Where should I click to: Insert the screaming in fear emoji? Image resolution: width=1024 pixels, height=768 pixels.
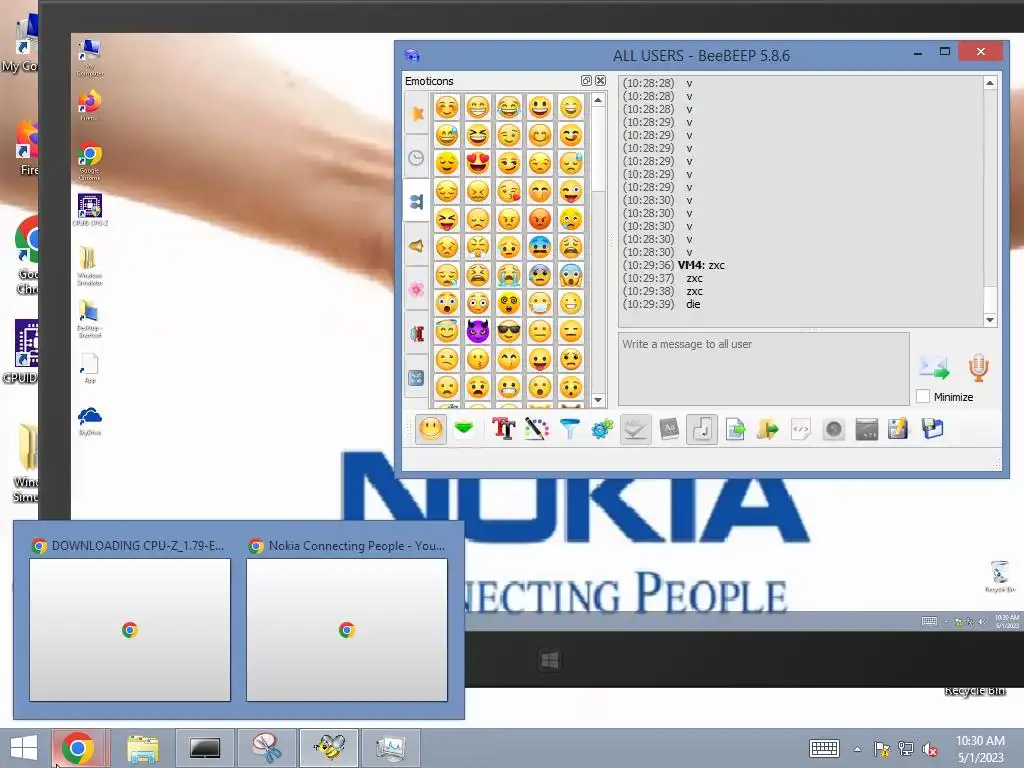coord(571,275)
